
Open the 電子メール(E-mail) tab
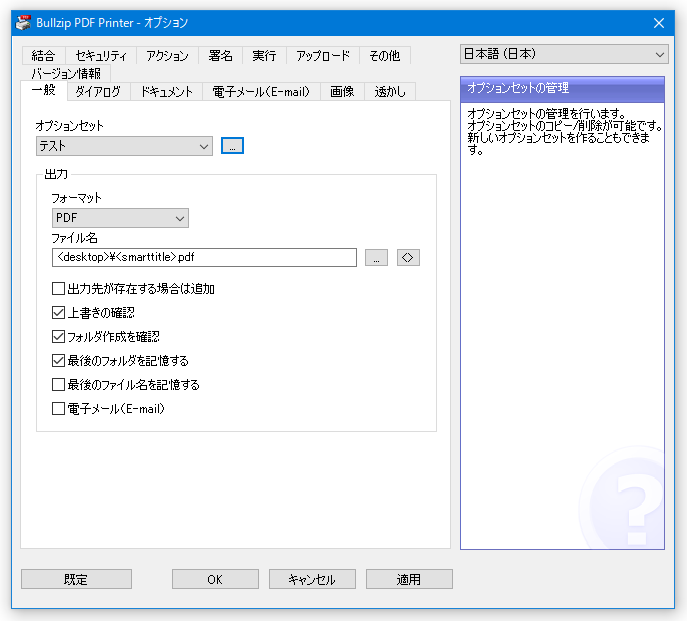click(261, 92)
